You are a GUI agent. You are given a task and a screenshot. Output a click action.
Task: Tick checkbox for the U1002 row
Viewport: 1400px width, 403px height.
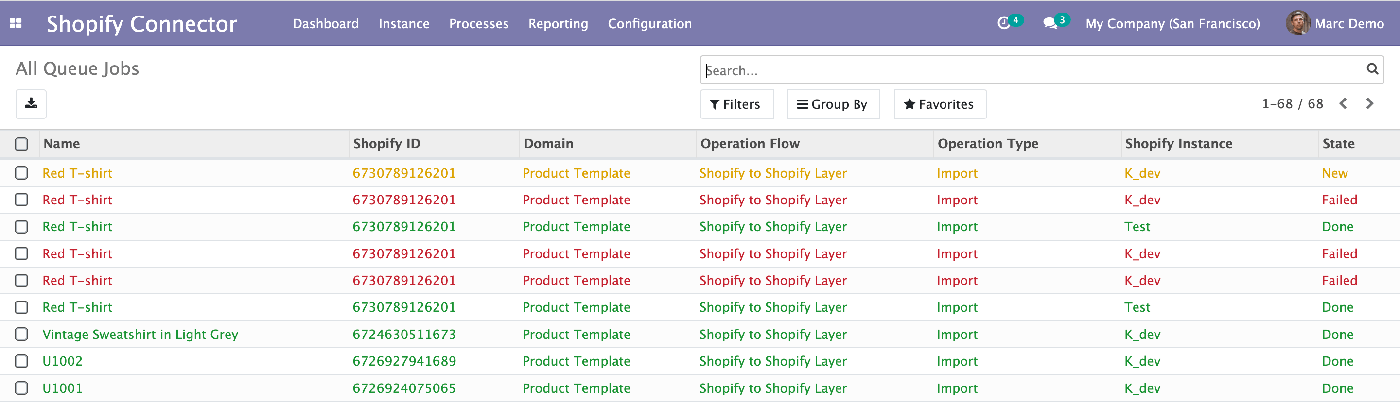pos(21,362)
